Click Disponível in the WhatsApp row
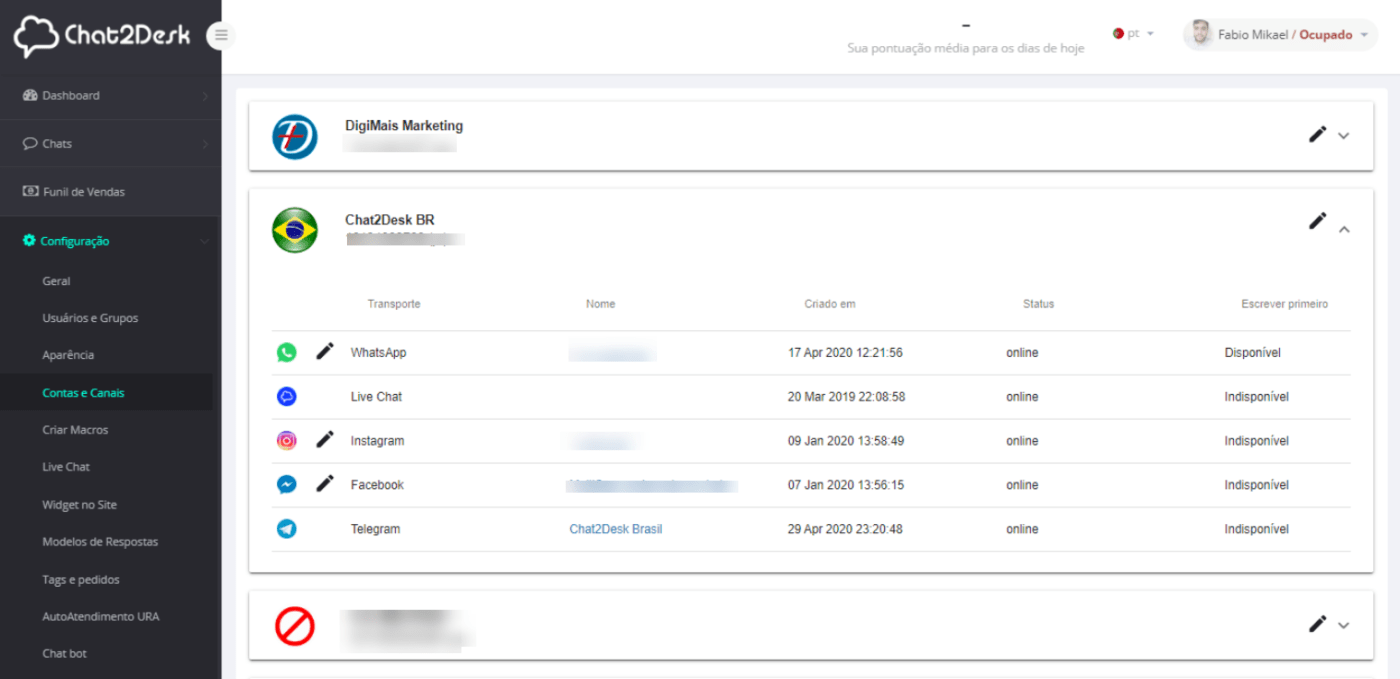This screenshot has height=679, width=1400. [x=1253, y=353]
